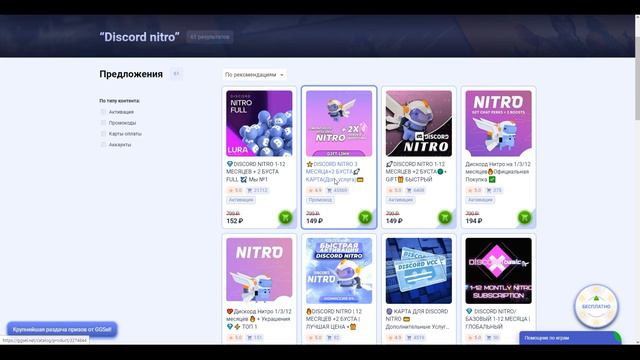Open DISCORD NITRO 1-12 МЕСЯЦЕВ FULL Мы №1 listing

pyautogui.click(x=256, y=171)
